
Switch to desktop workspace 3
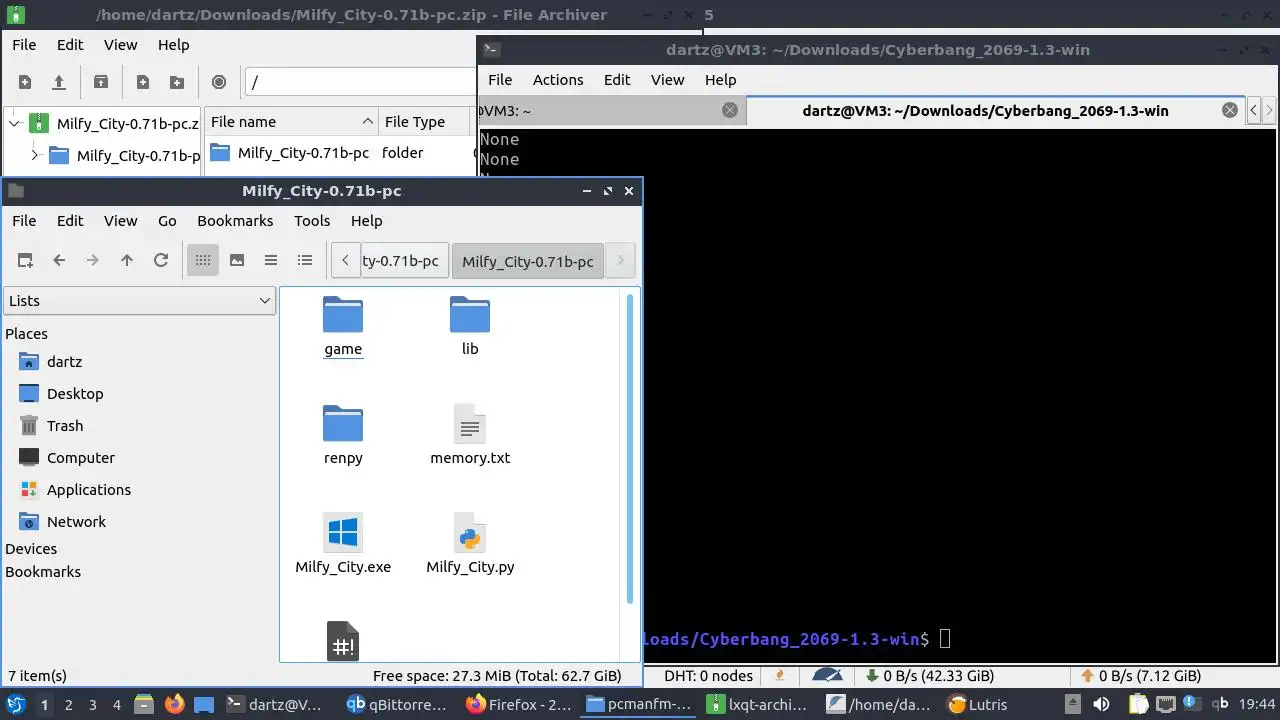point(92,705)
